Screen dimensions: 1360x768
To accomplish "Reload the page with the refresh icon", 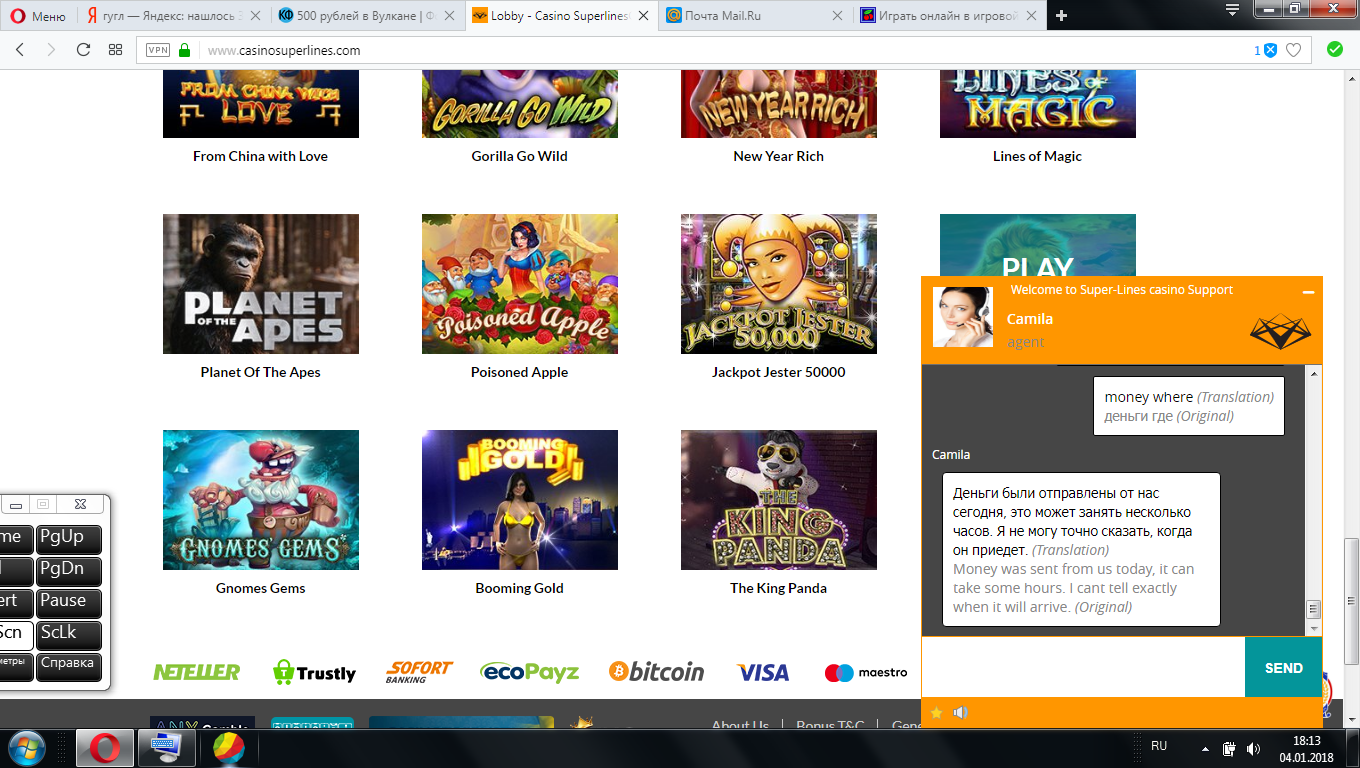I will (x=83, y=50).
